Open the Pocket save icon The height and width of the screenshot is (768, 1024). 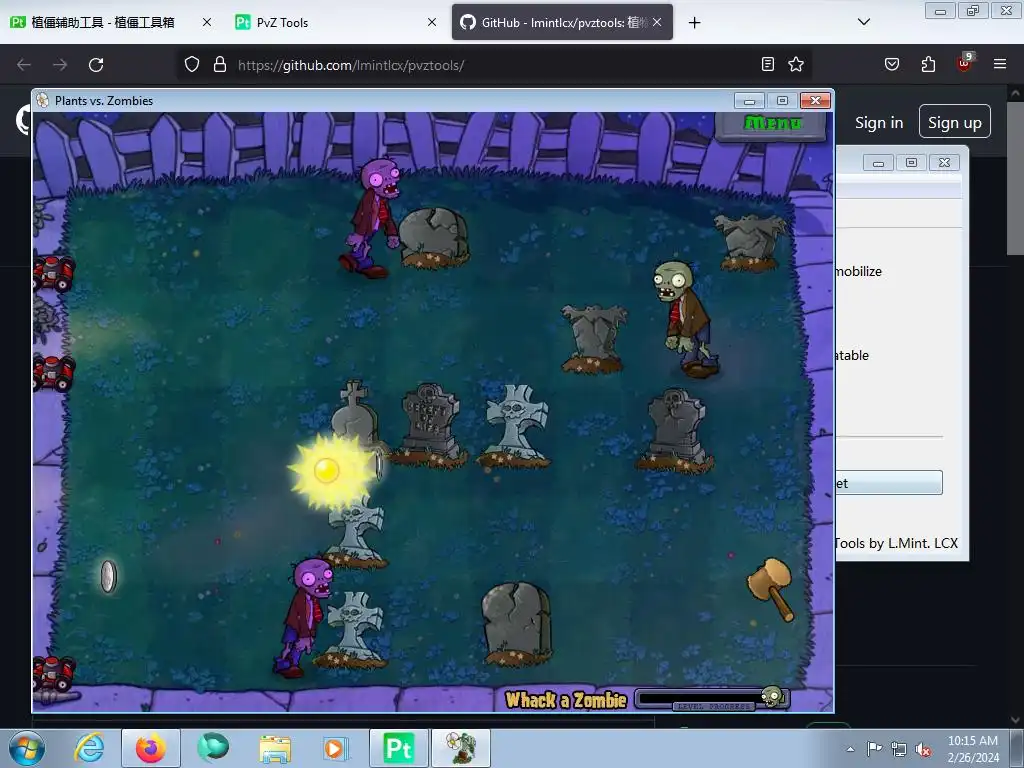pyautogui.click(x=892, y=64)
